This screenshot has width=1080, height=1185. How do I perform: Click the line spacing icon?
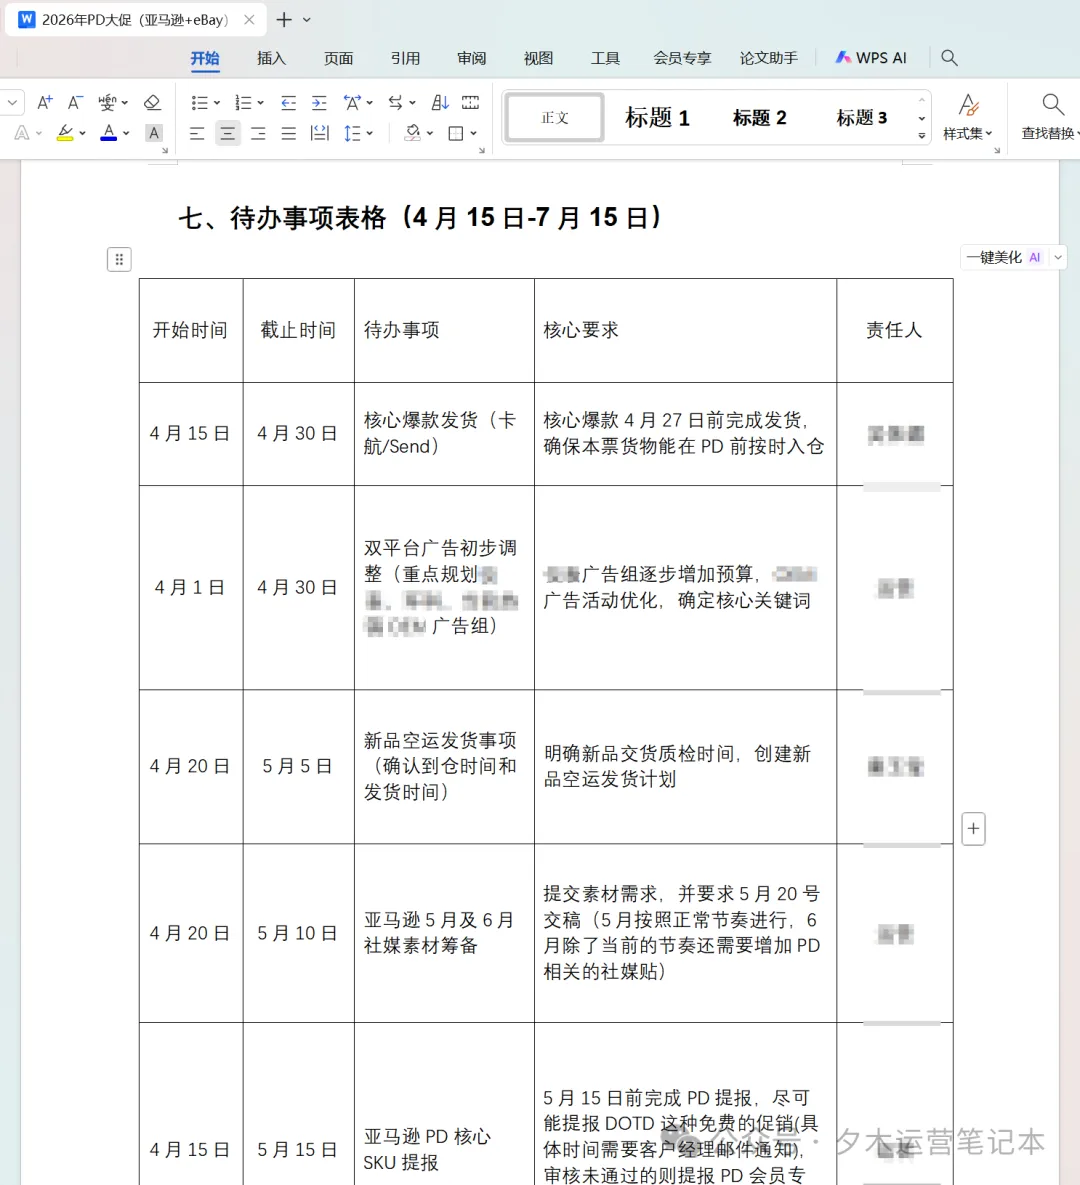[352, 134]
